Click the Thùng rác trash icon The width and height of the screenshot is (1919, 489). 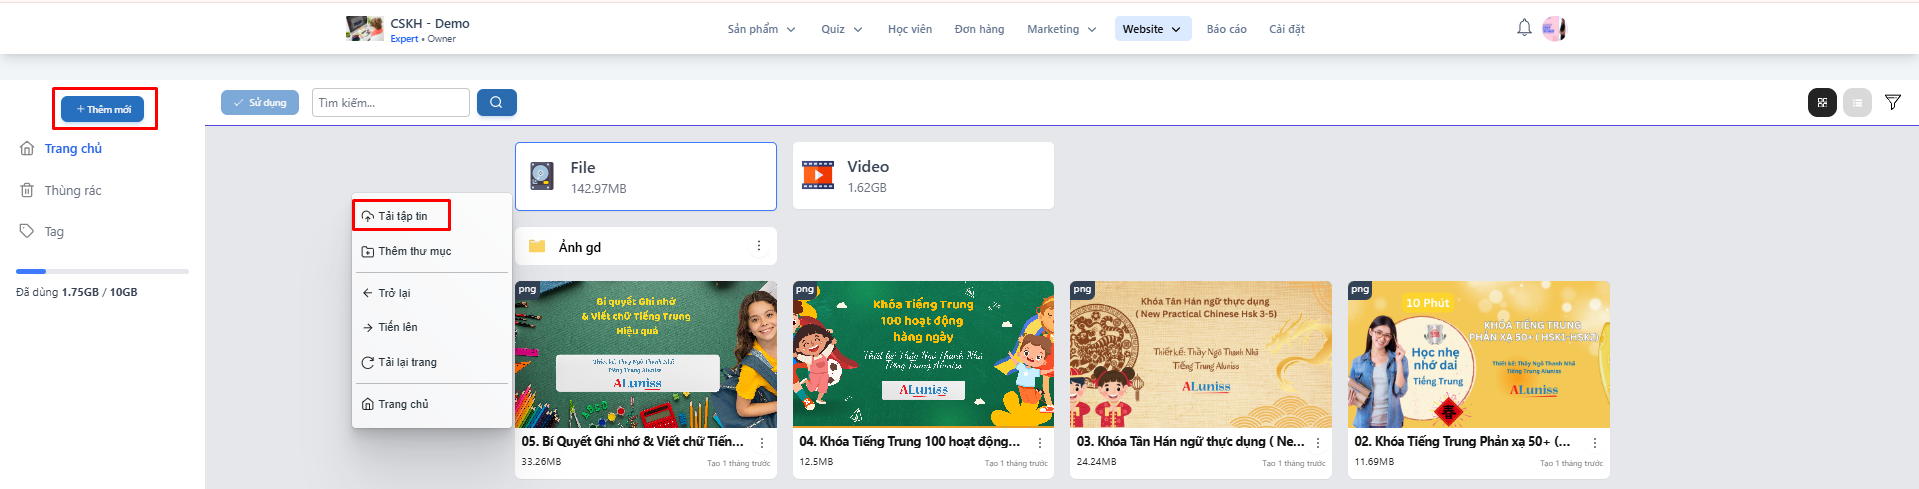pos(27,190)
